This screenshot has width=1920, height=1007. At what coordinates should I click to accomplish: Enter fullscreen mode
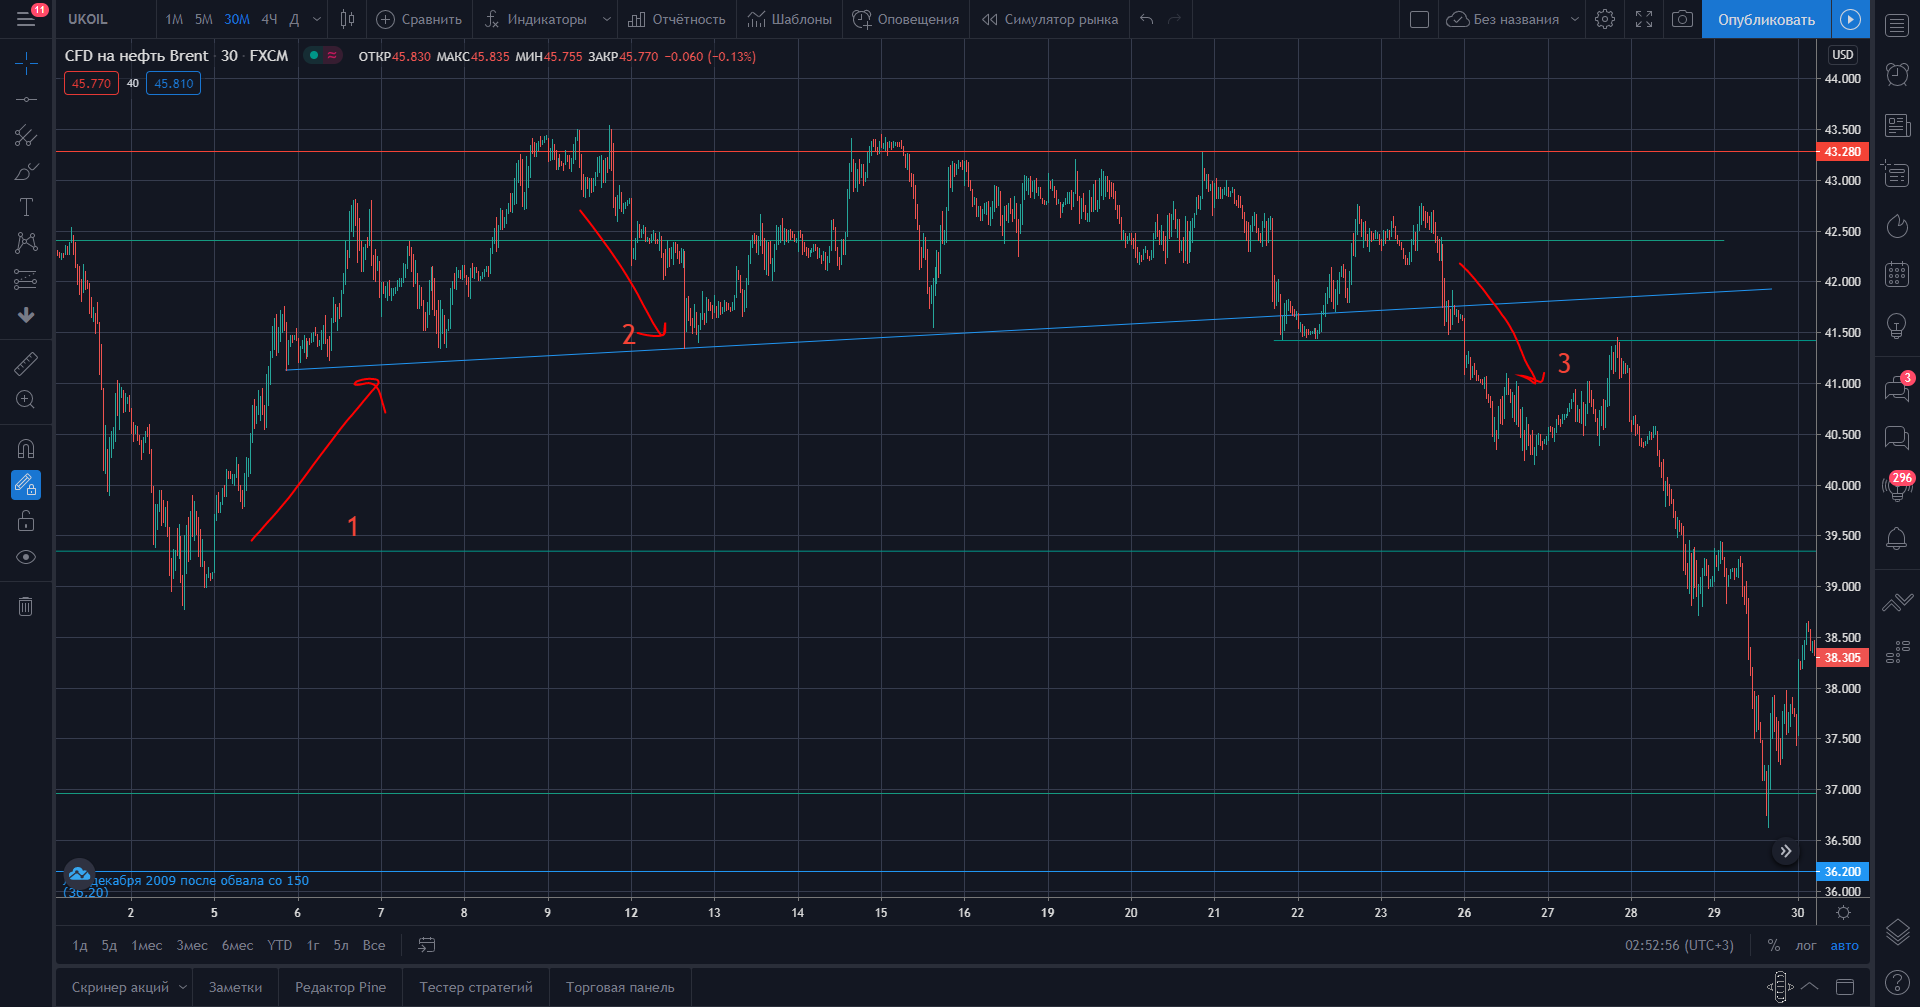[1644, 19]
